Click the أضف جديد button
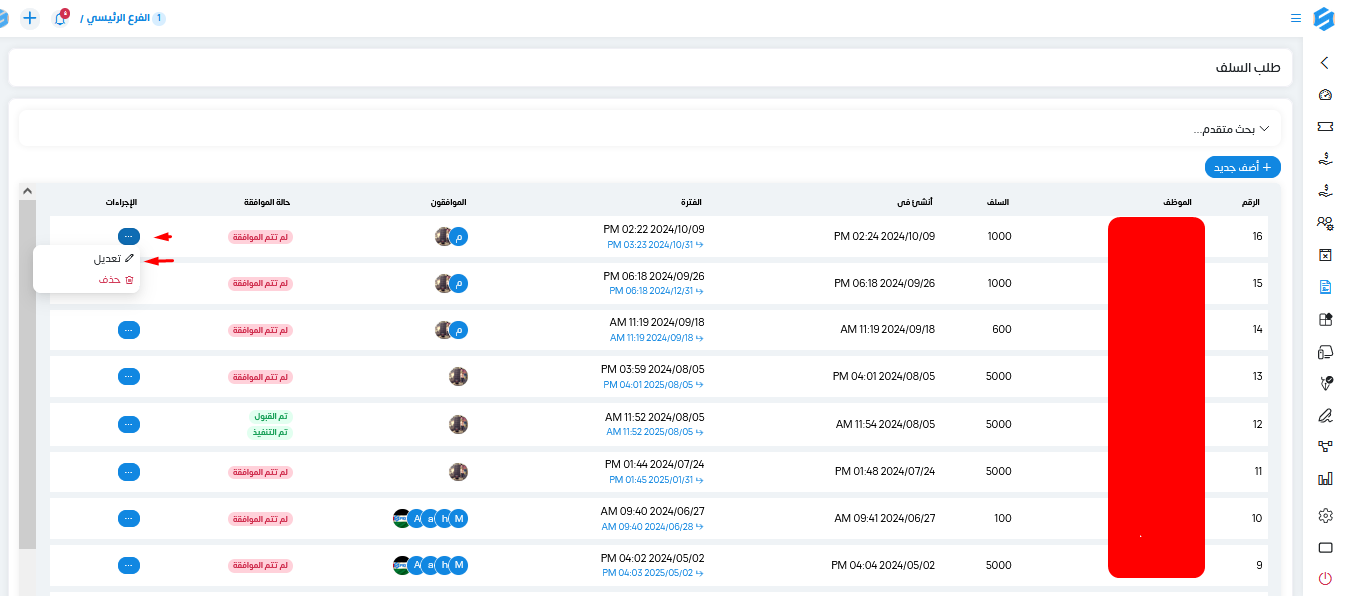The height and width of the screenshot is (596, 1345). 1243,167
